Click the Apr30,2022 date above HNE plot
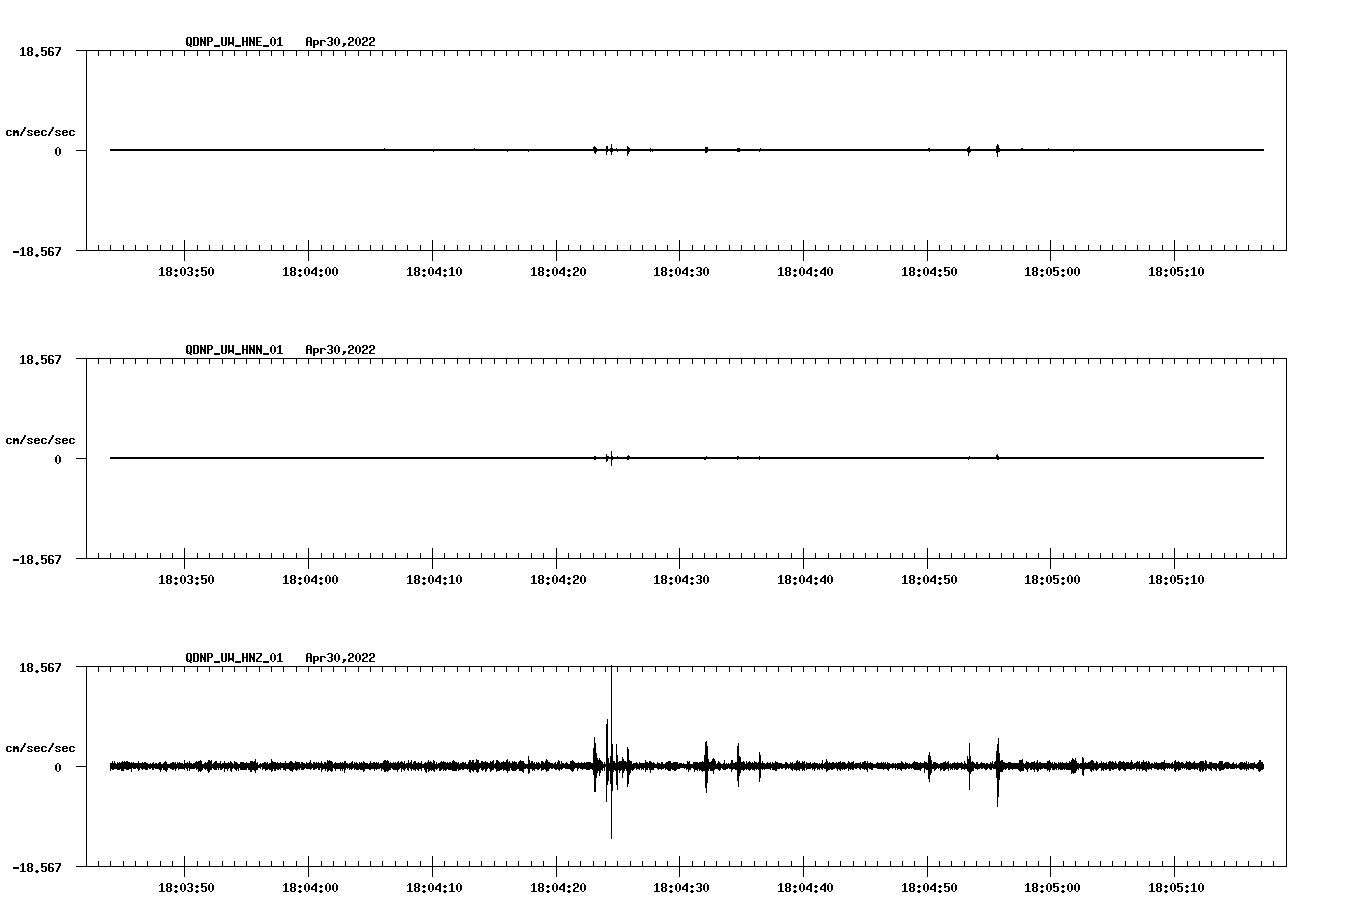The image size is (1358, 924). (x=340, y=42)
